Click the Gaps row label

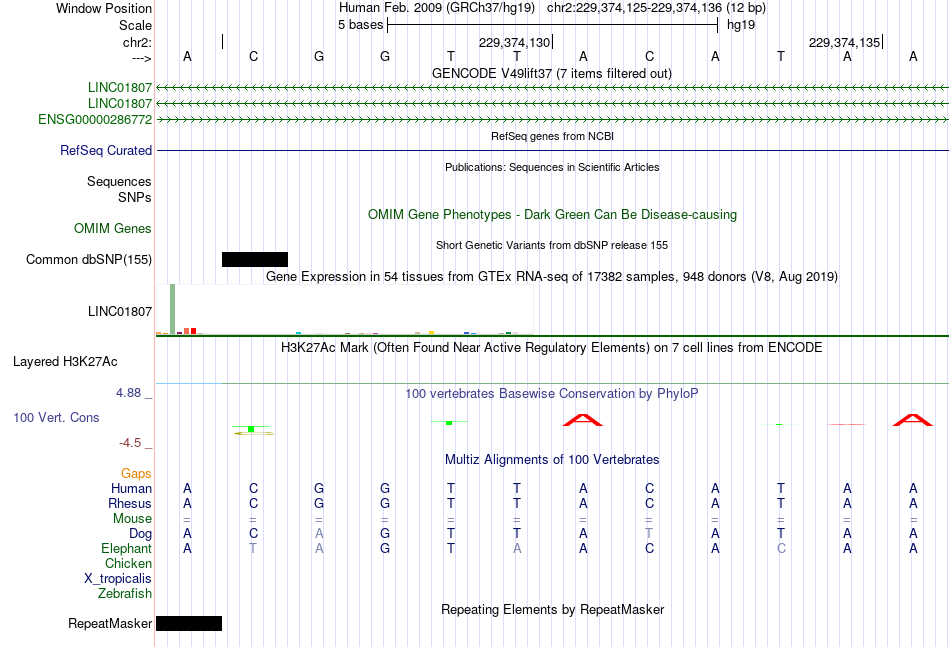coord(136,473)
